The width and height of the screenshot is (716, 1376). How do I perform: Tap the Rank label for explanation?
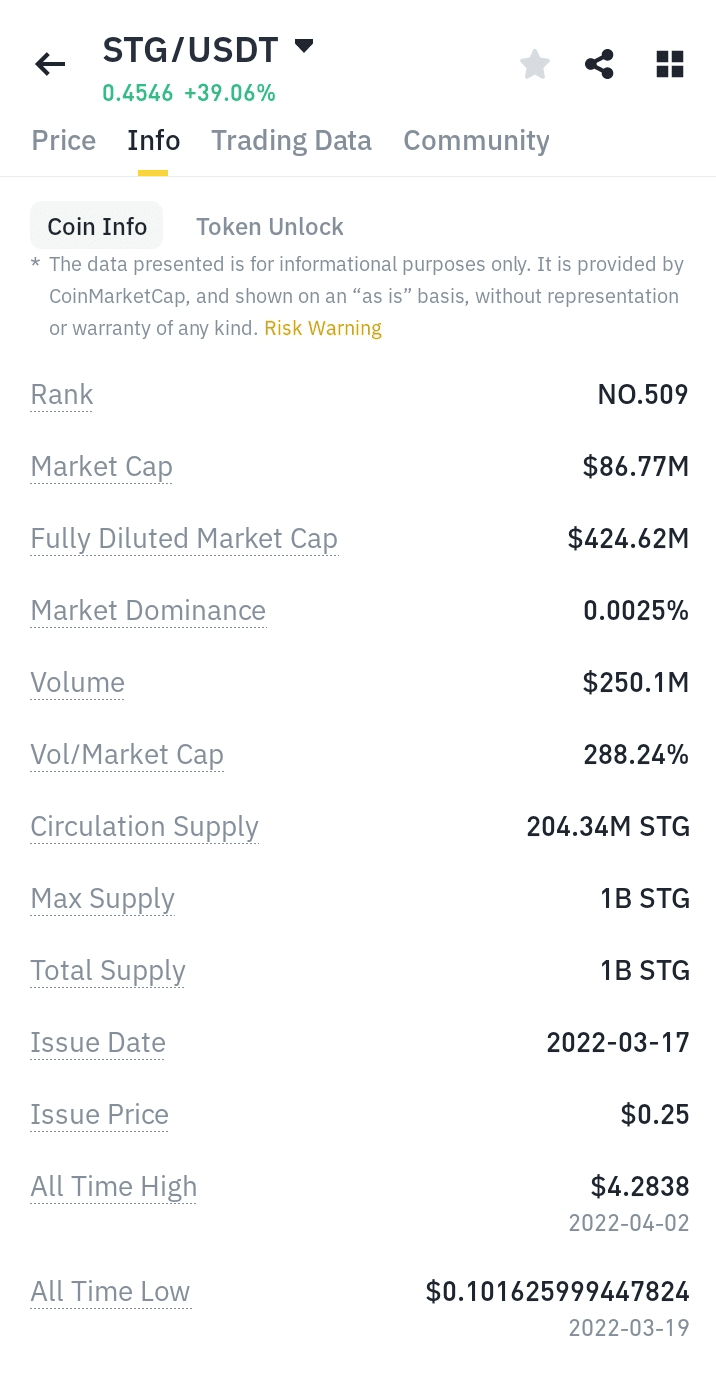click(x=62, y=395)
